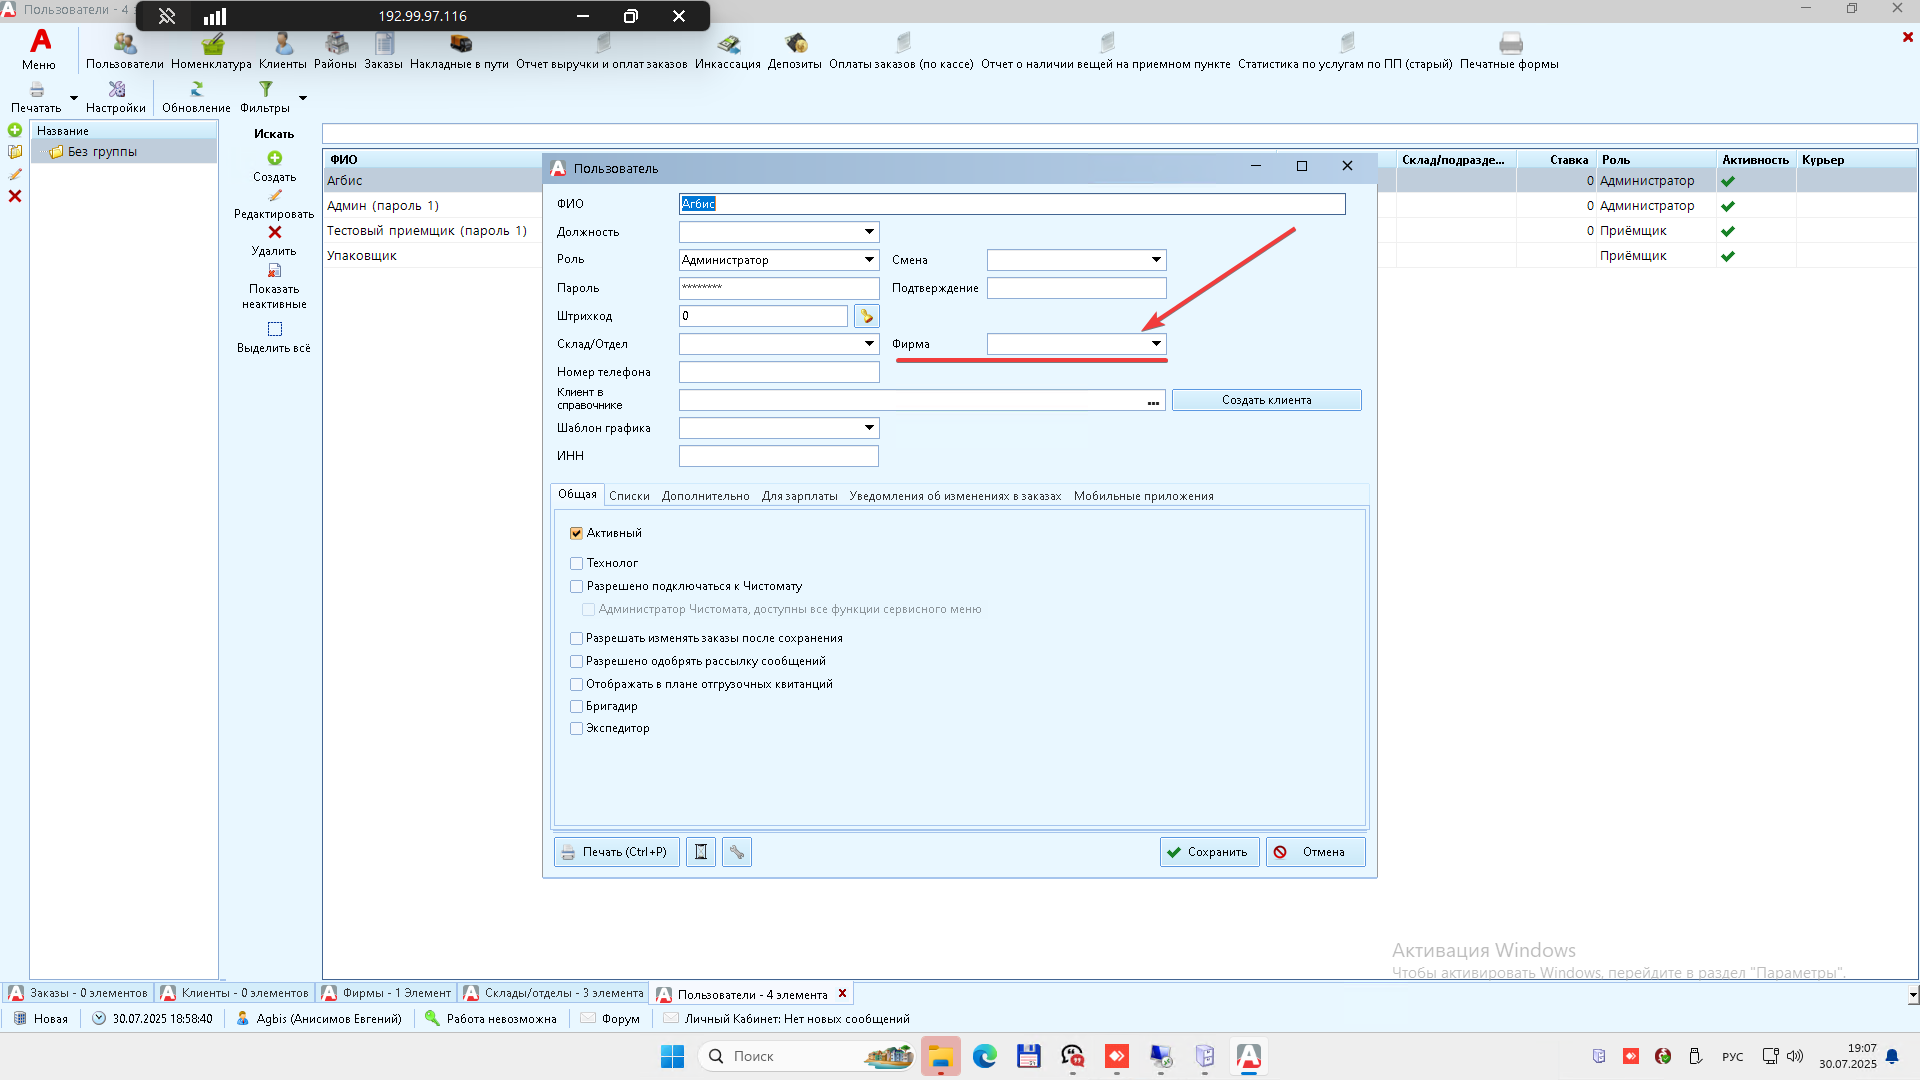Switch to Фирмы - 1 Элемент bottom tab
The width and height of the screenshot is (1920, 1080).
(386, 993)
